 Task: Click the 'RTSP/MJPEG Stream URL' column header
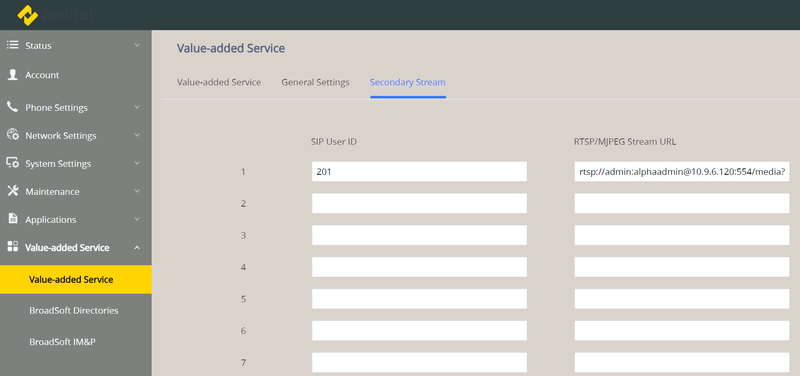625,142
